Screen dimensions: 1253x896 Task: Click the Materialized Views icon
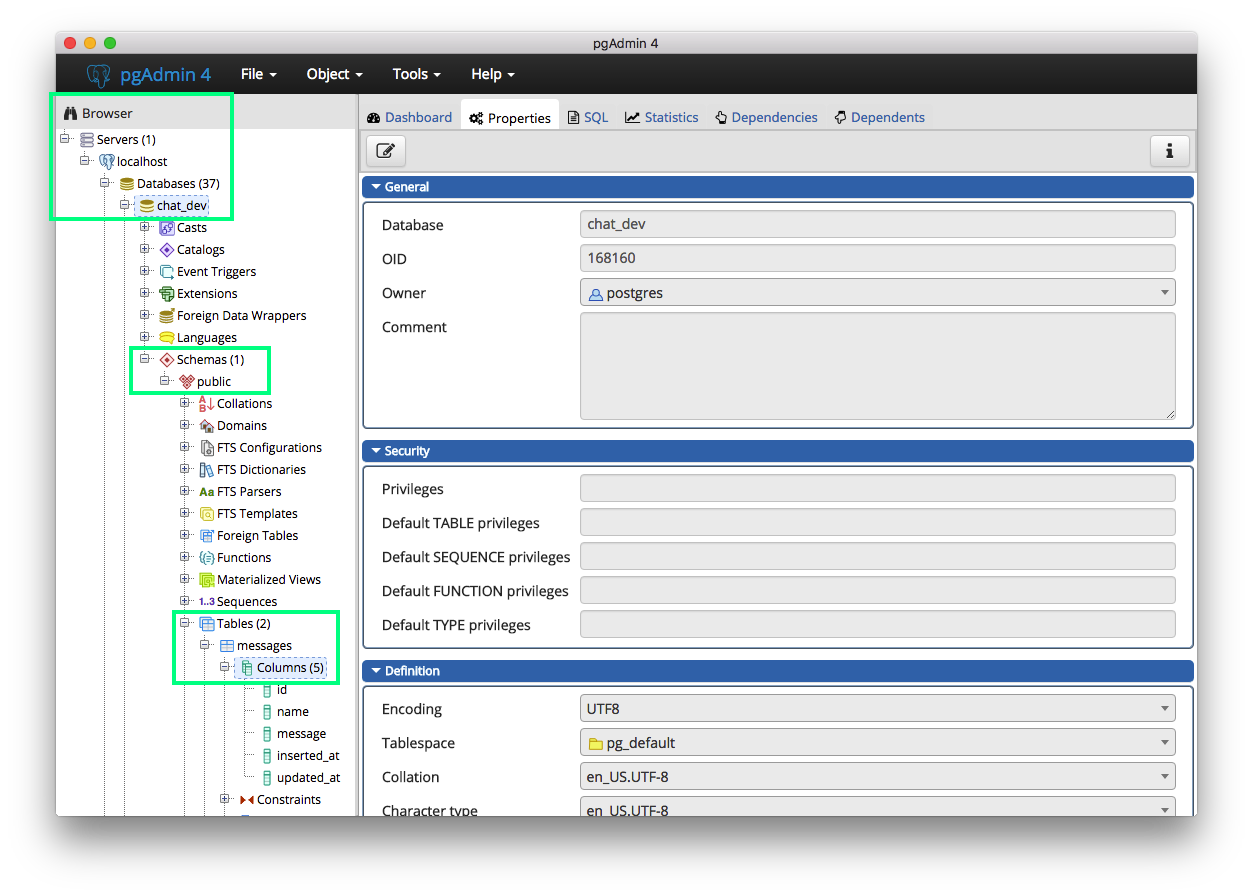[207, 579]
